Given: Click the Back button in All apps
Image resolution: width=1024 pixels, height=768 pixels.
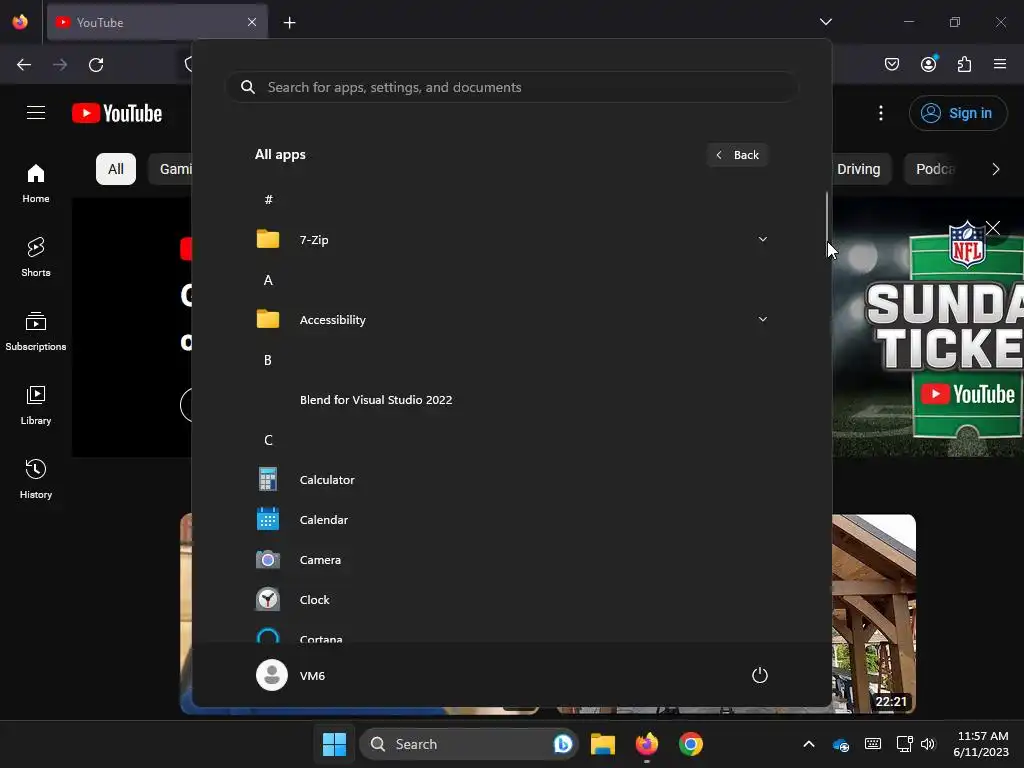Looking at the screenshot, I should (x=737, y=155).
